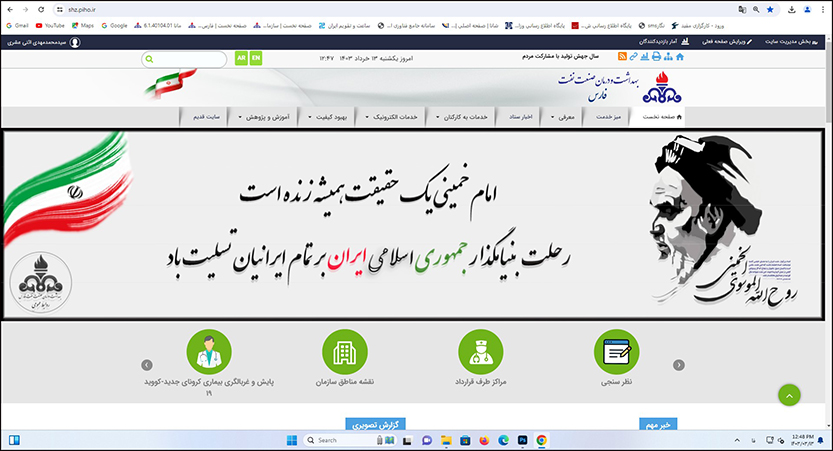Open the نقشه مناطق سازمان building icon
Image resolution: width=833 pixels, height=451 pixels.
(x=345, y=352)
